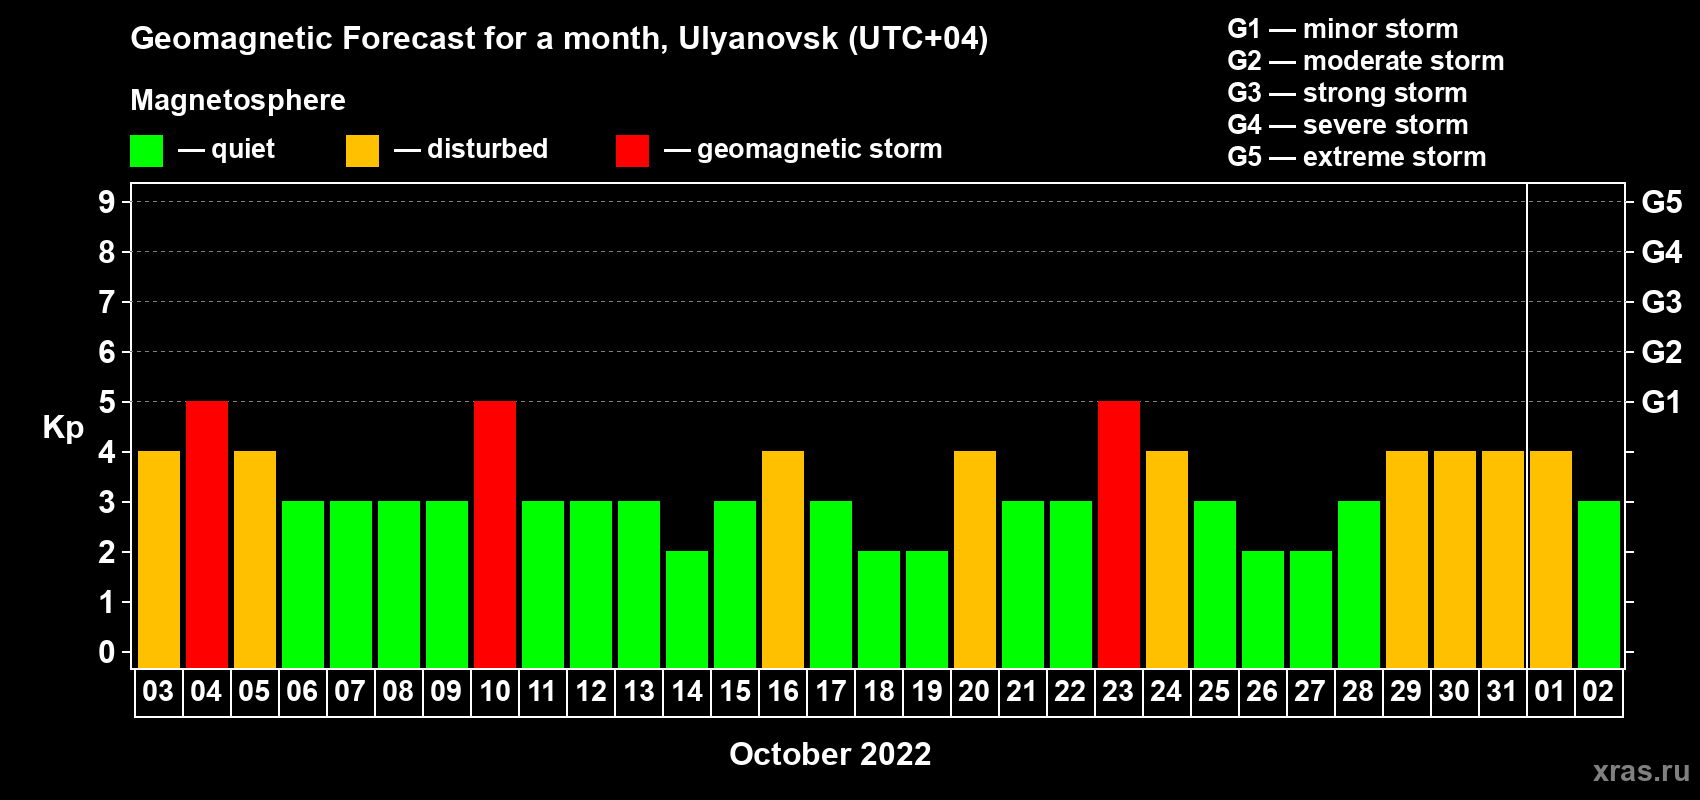Click the 'October 2022' caption

pyautogui.click(x=830, y=754)
